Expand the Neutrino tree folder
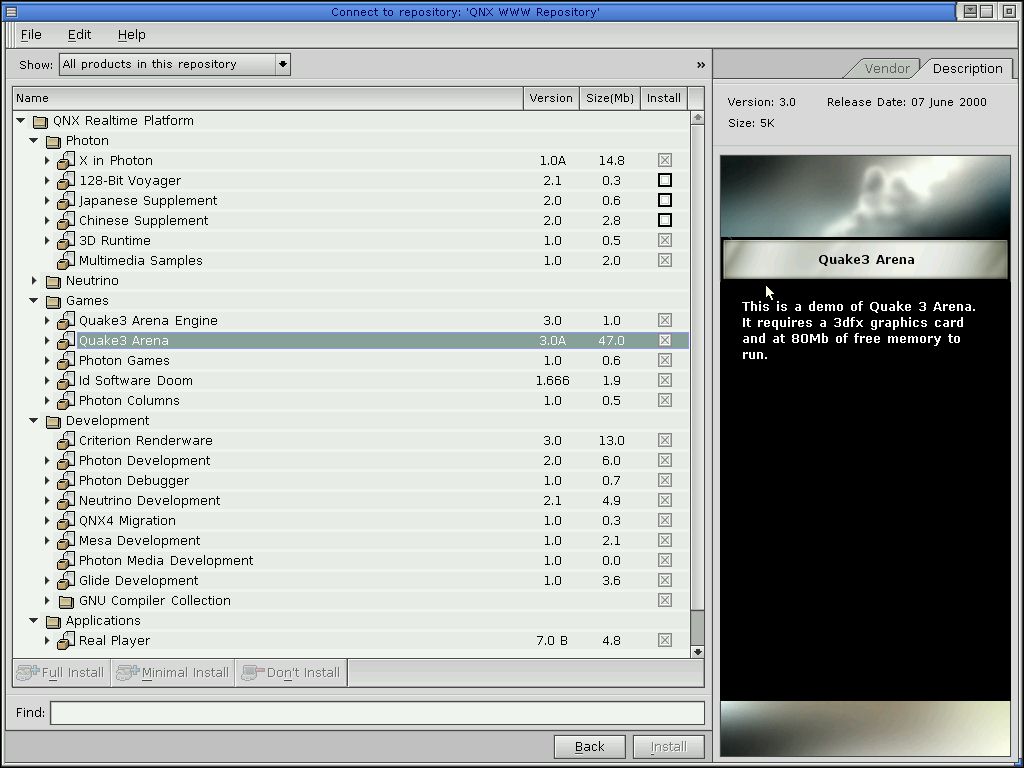Screen dimensions: 1024x768 click(34, 281)
